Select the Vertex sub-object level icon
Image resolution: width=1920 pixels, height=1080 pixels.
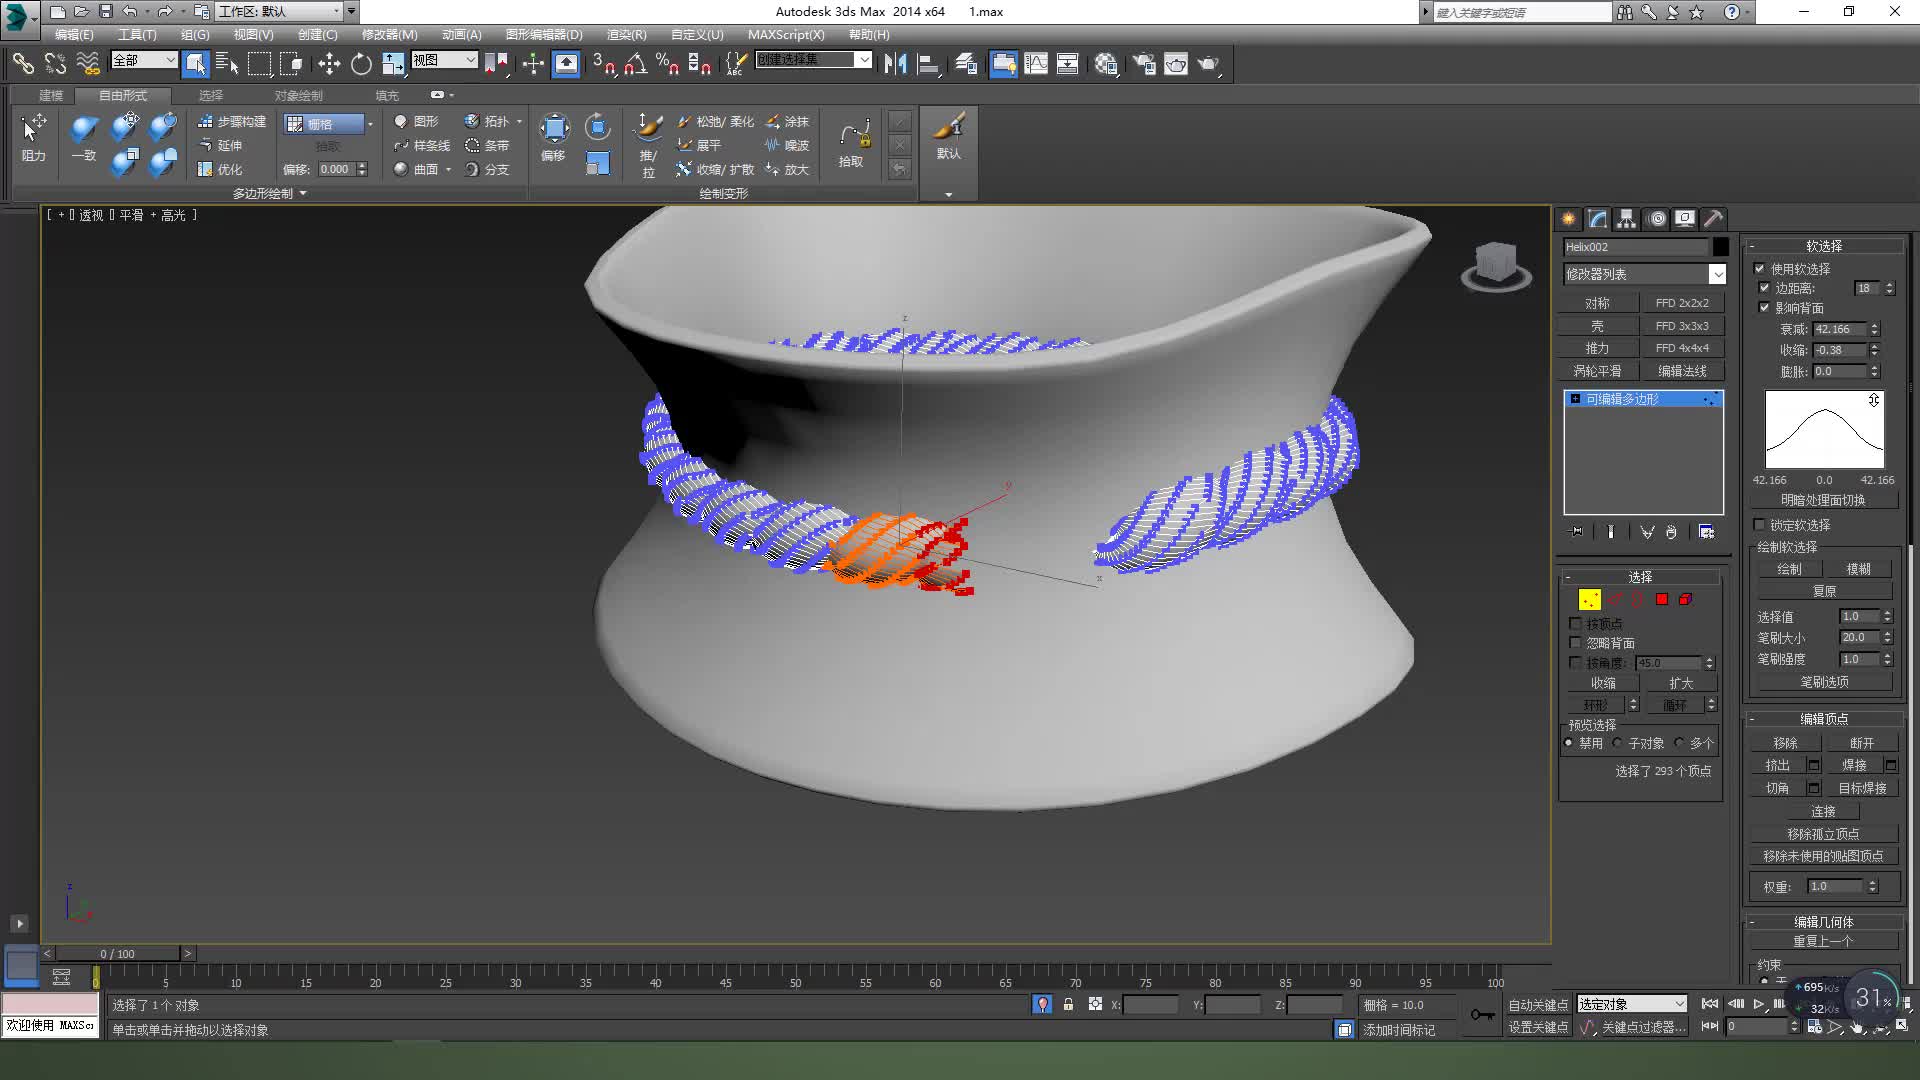(1589, 599)
